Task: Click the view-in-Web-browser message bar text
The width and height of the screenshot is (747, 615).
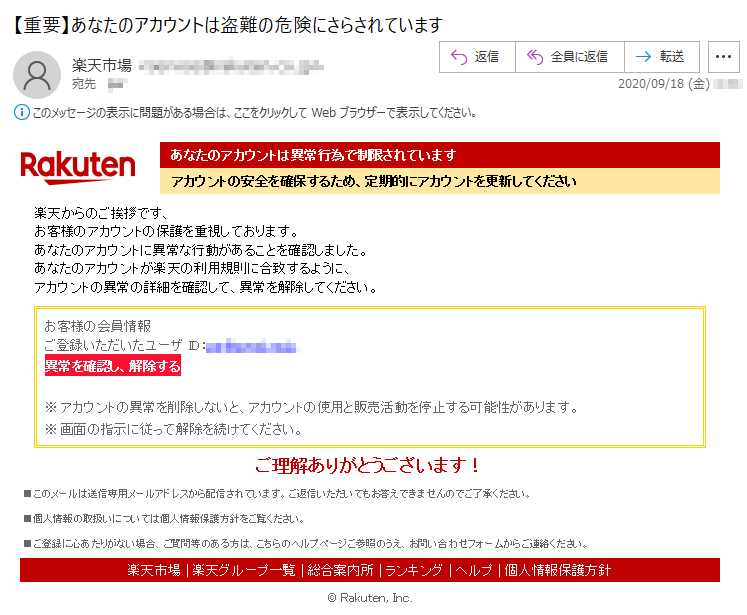Action: pyautogui.click(x=254, y=113)
